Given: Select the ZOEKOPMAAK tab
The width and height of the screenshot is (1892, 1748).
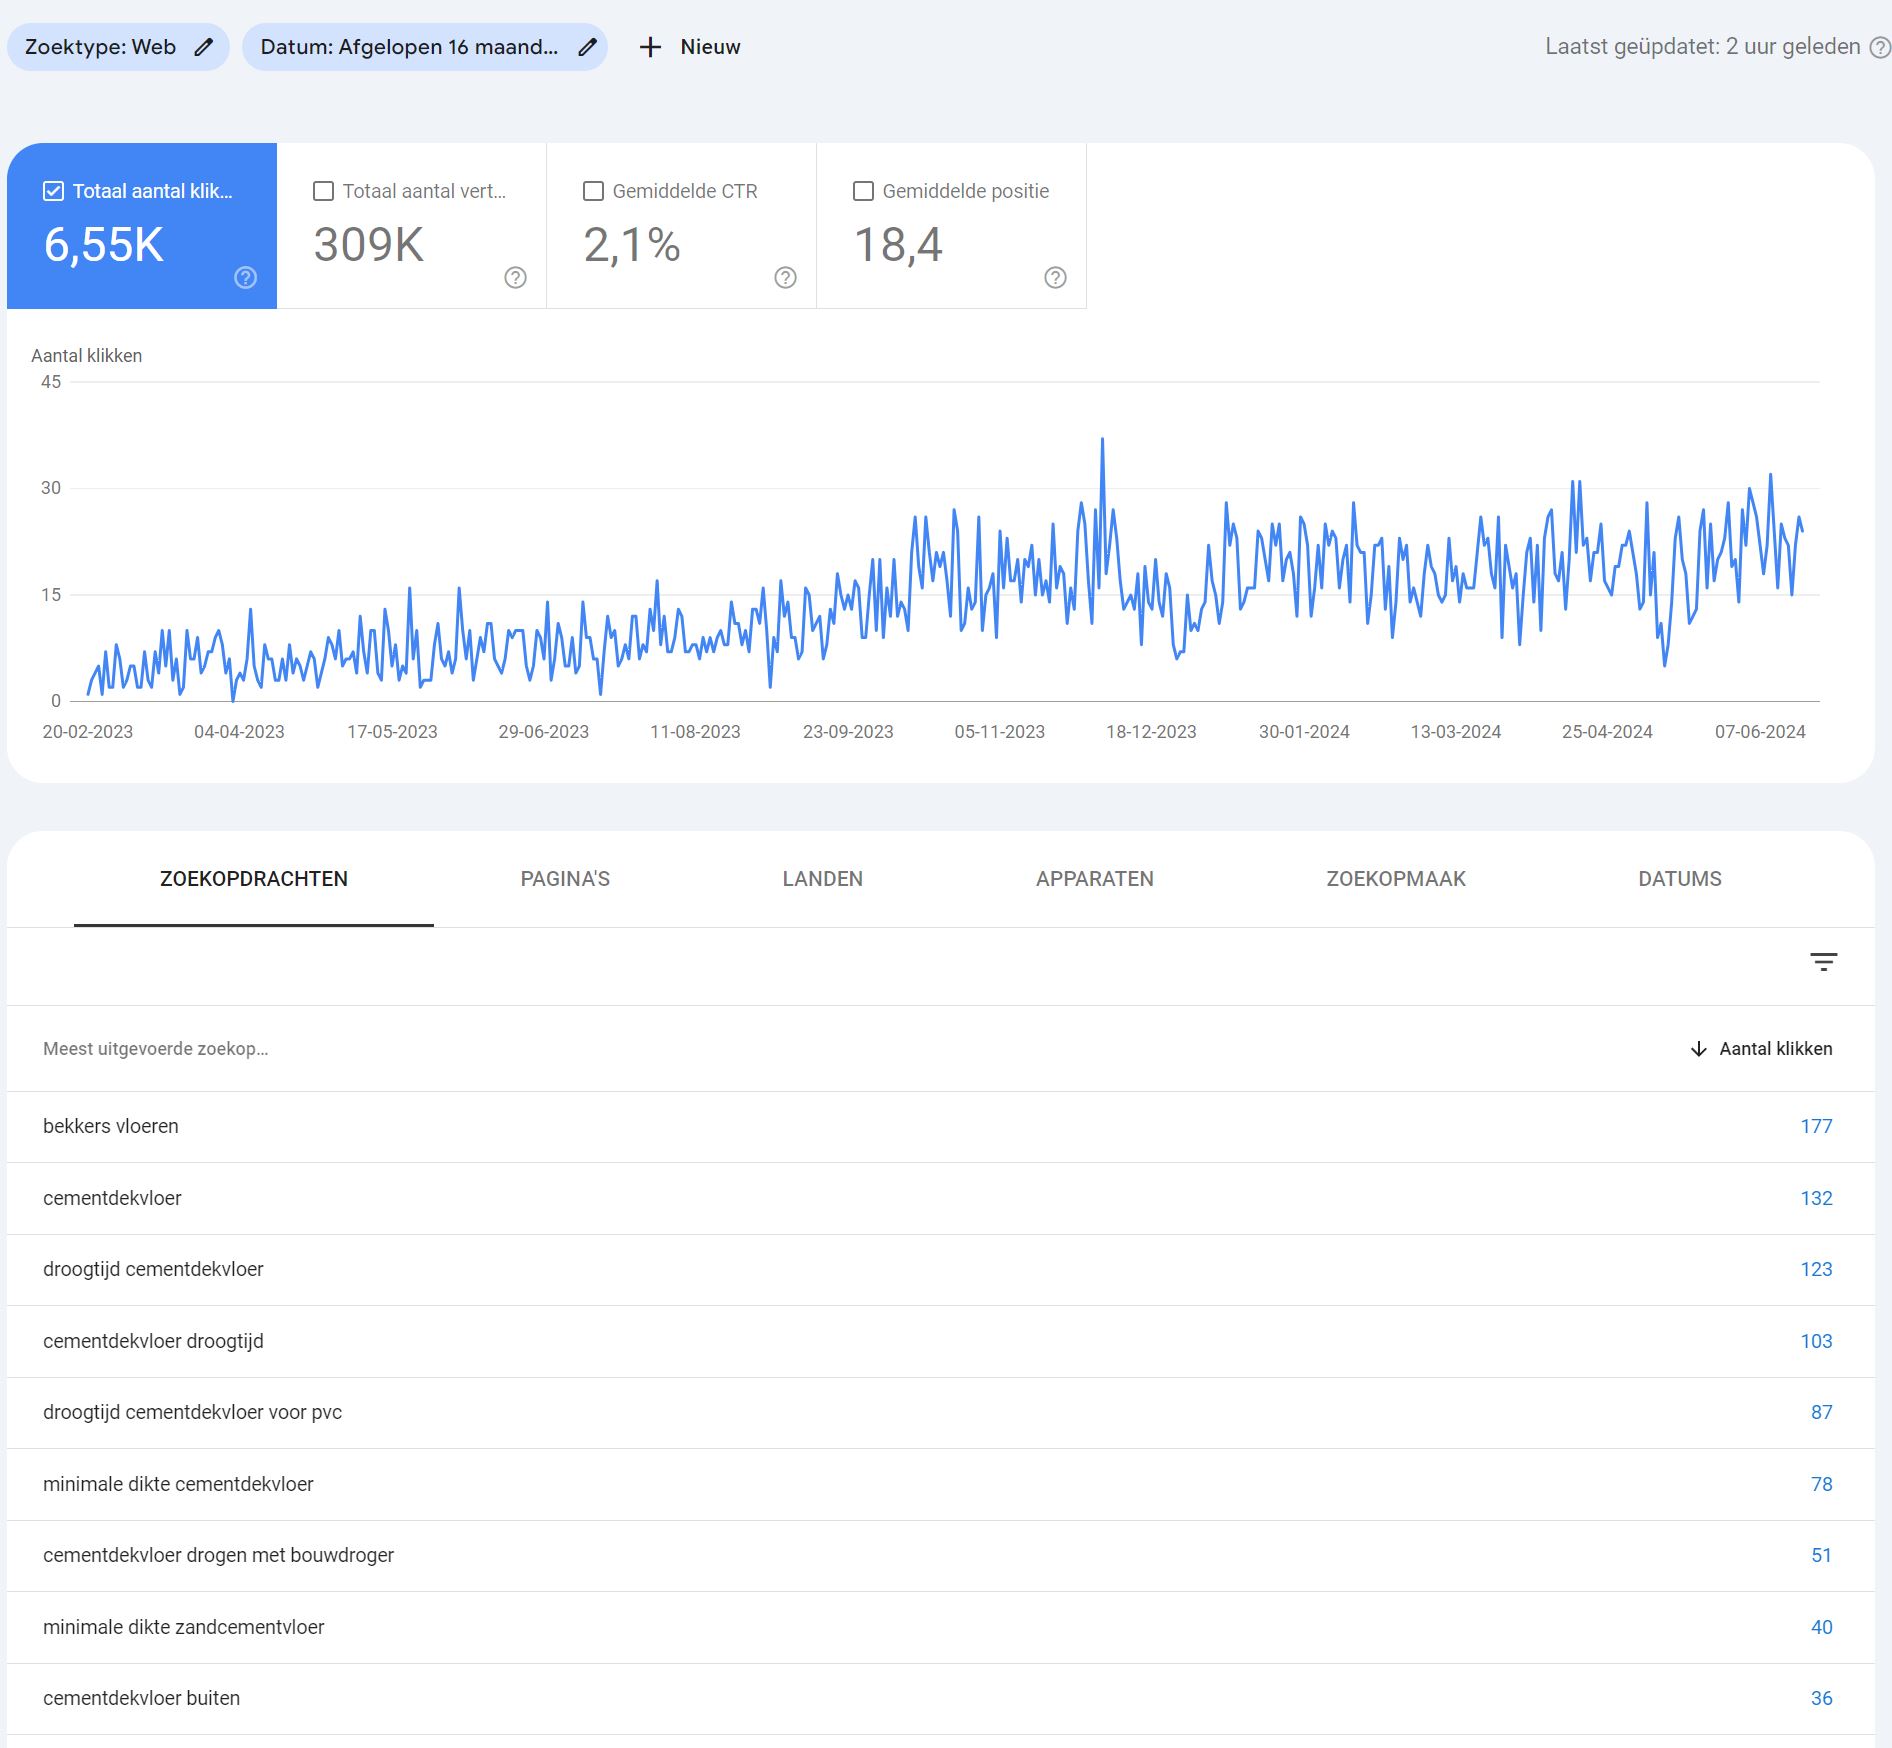Looking at the screenshot, I should tap(1396, 879).
